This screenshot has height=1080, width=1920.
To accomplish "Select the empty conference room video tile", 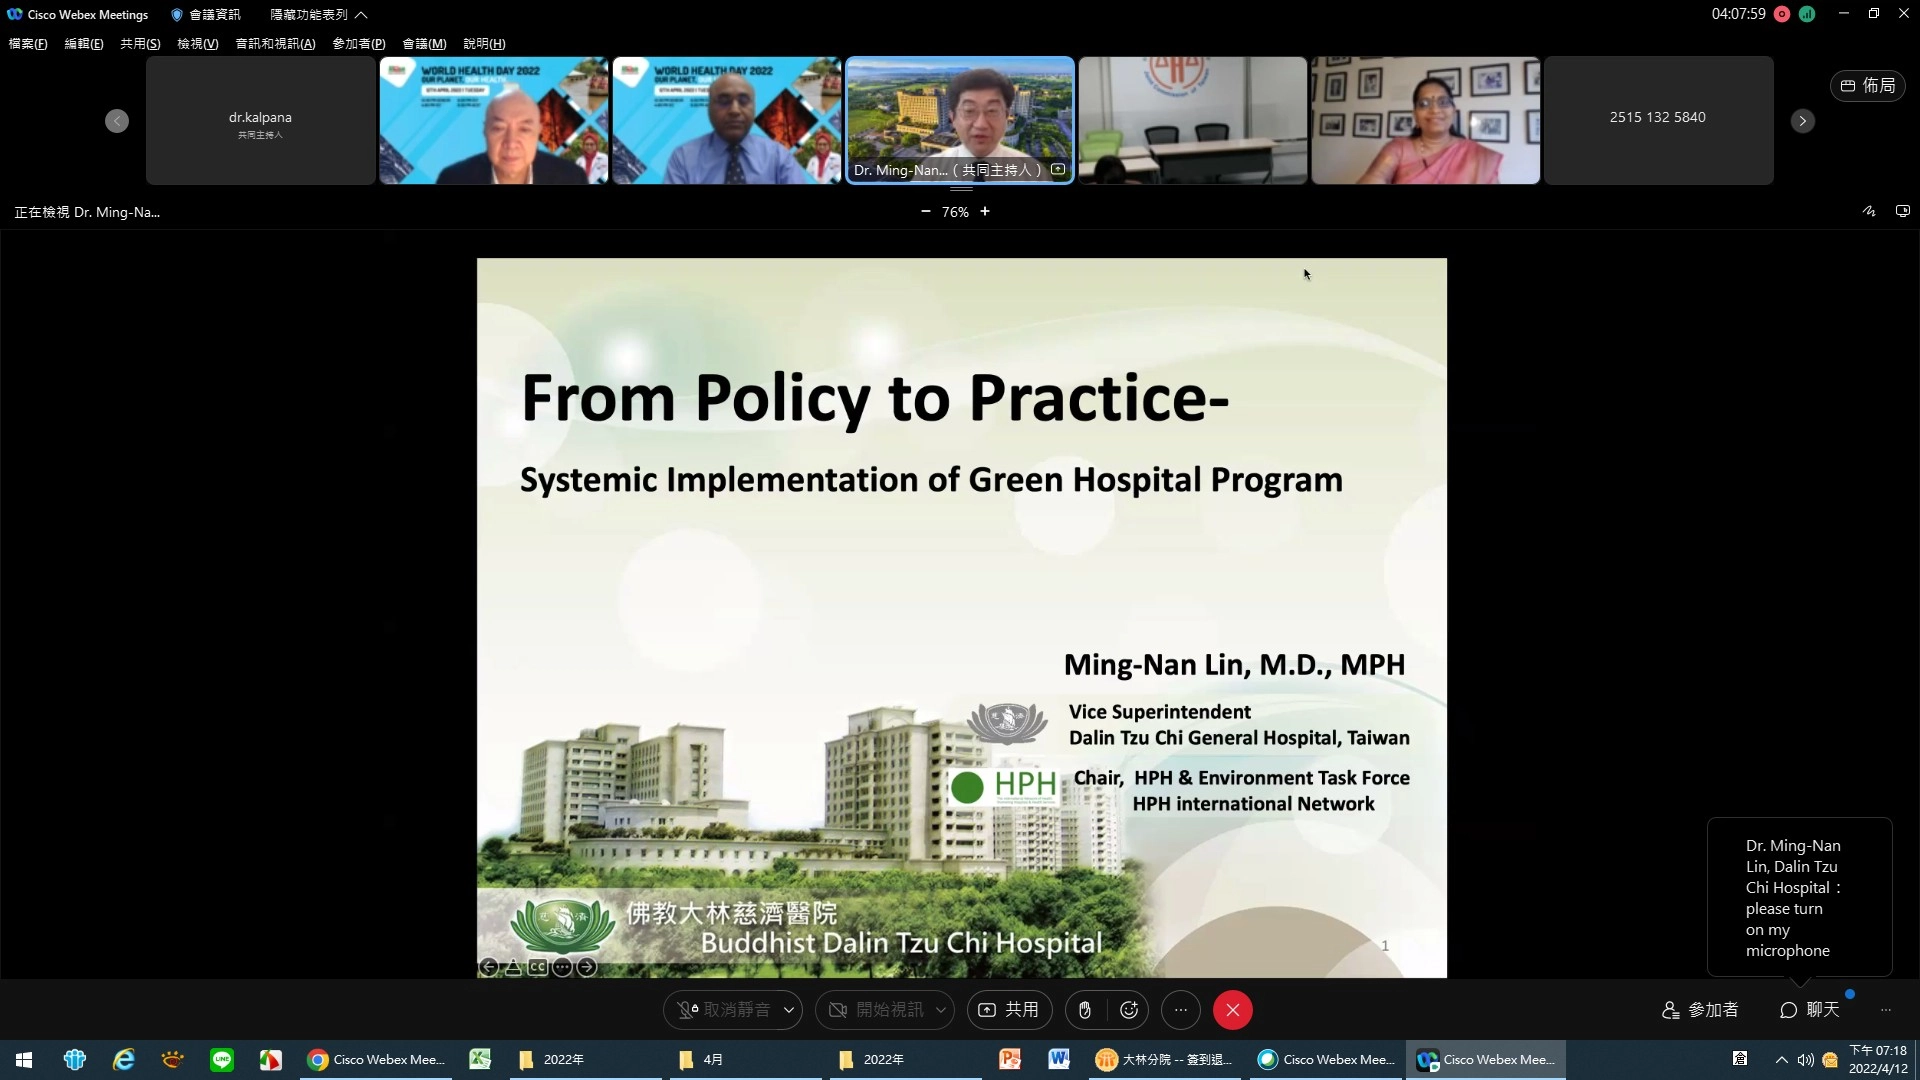I will (1192, 120).
